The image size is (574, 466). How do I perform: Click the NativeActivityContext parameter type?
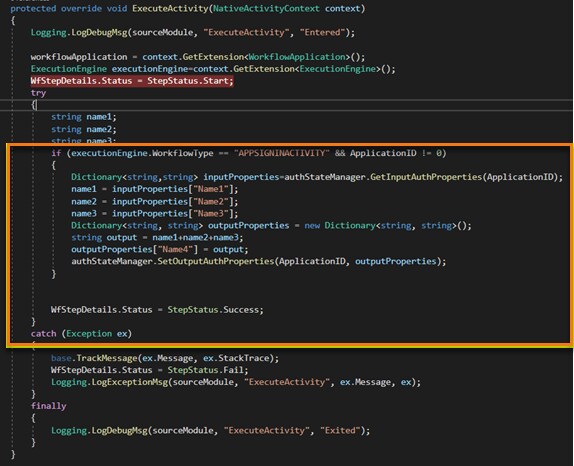266,8
